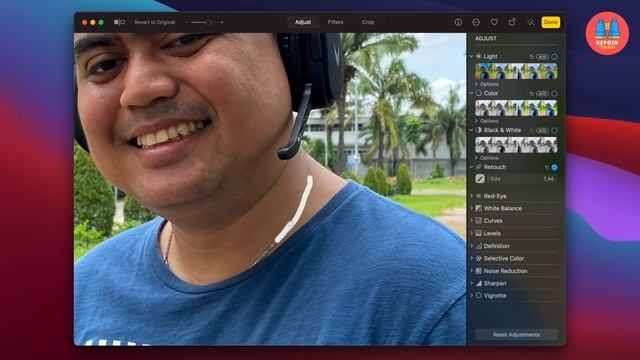The image size is (640, 360).
Task: Expand the Sharpen section
Action: click(x=472, y=283)
